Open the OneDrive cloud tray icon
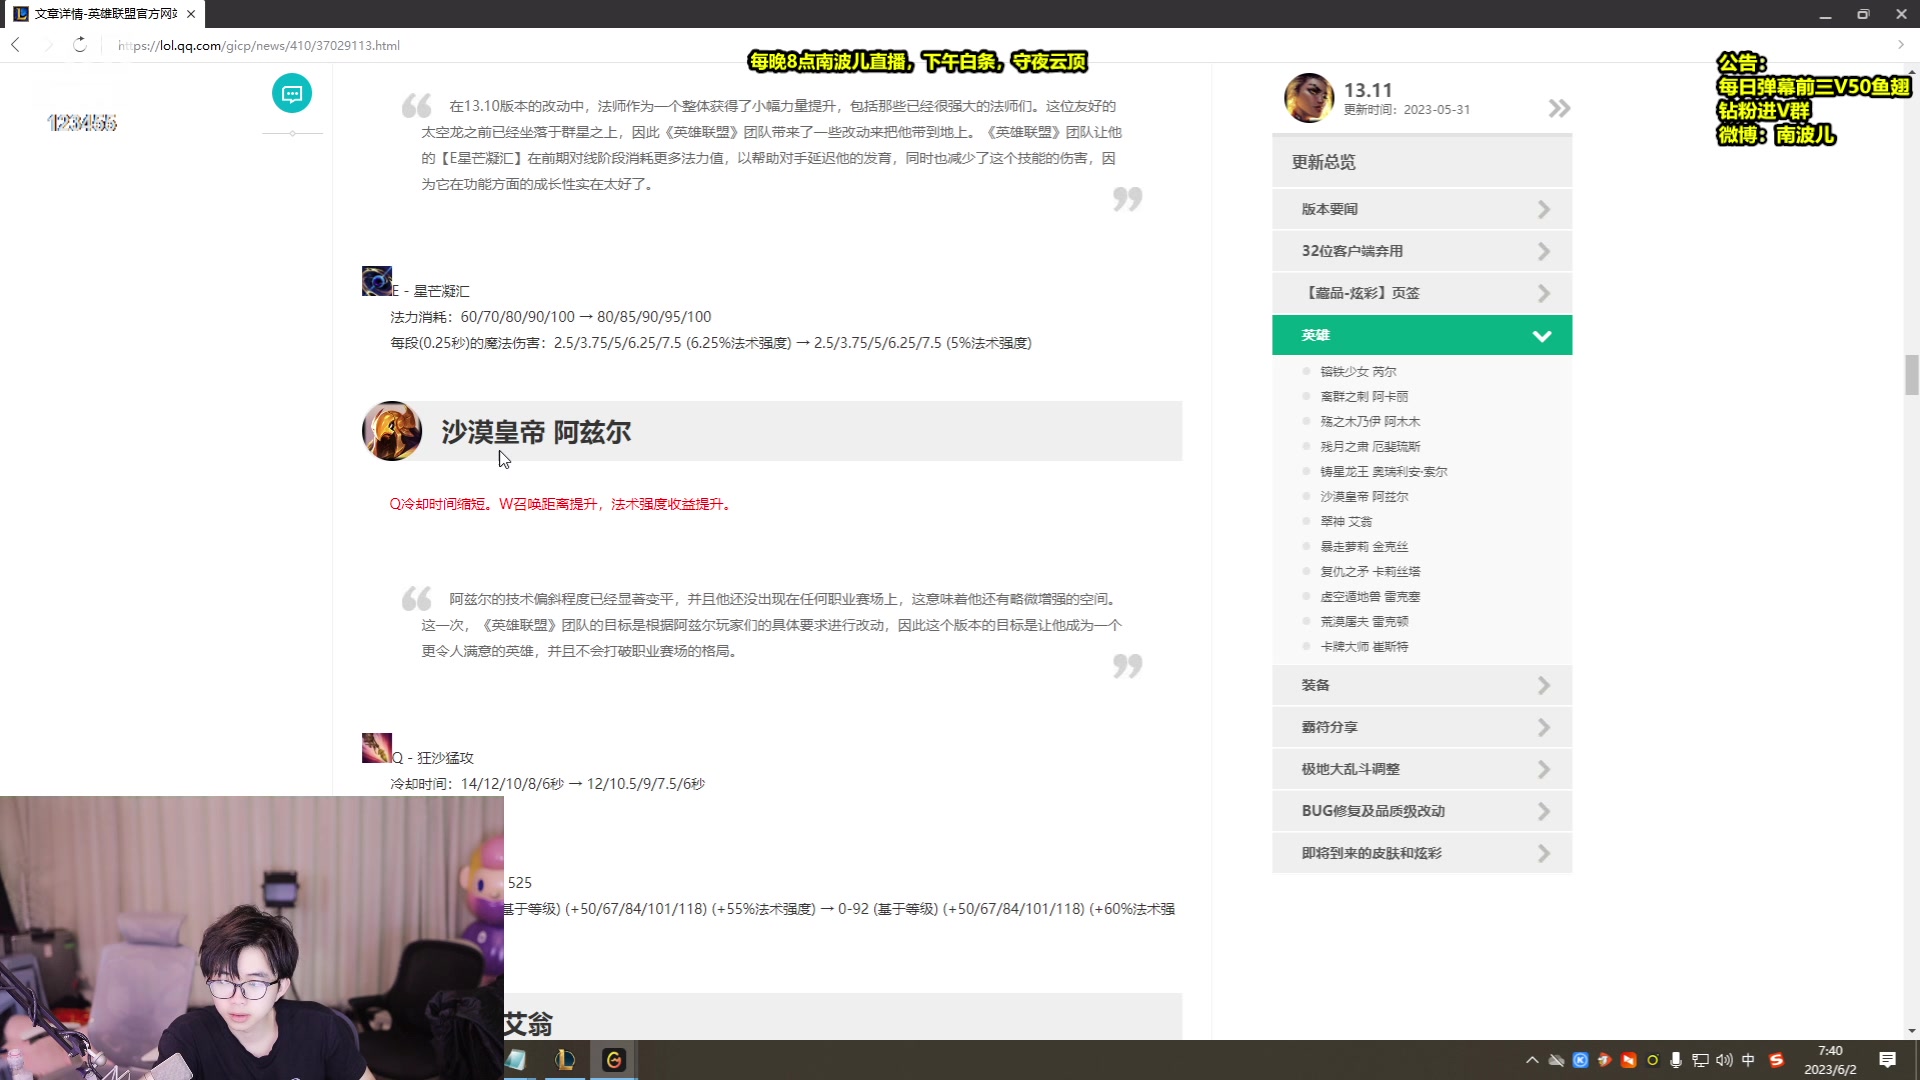The width and height of the screenshot is (1920, 1080). tap(1556, 1060)
